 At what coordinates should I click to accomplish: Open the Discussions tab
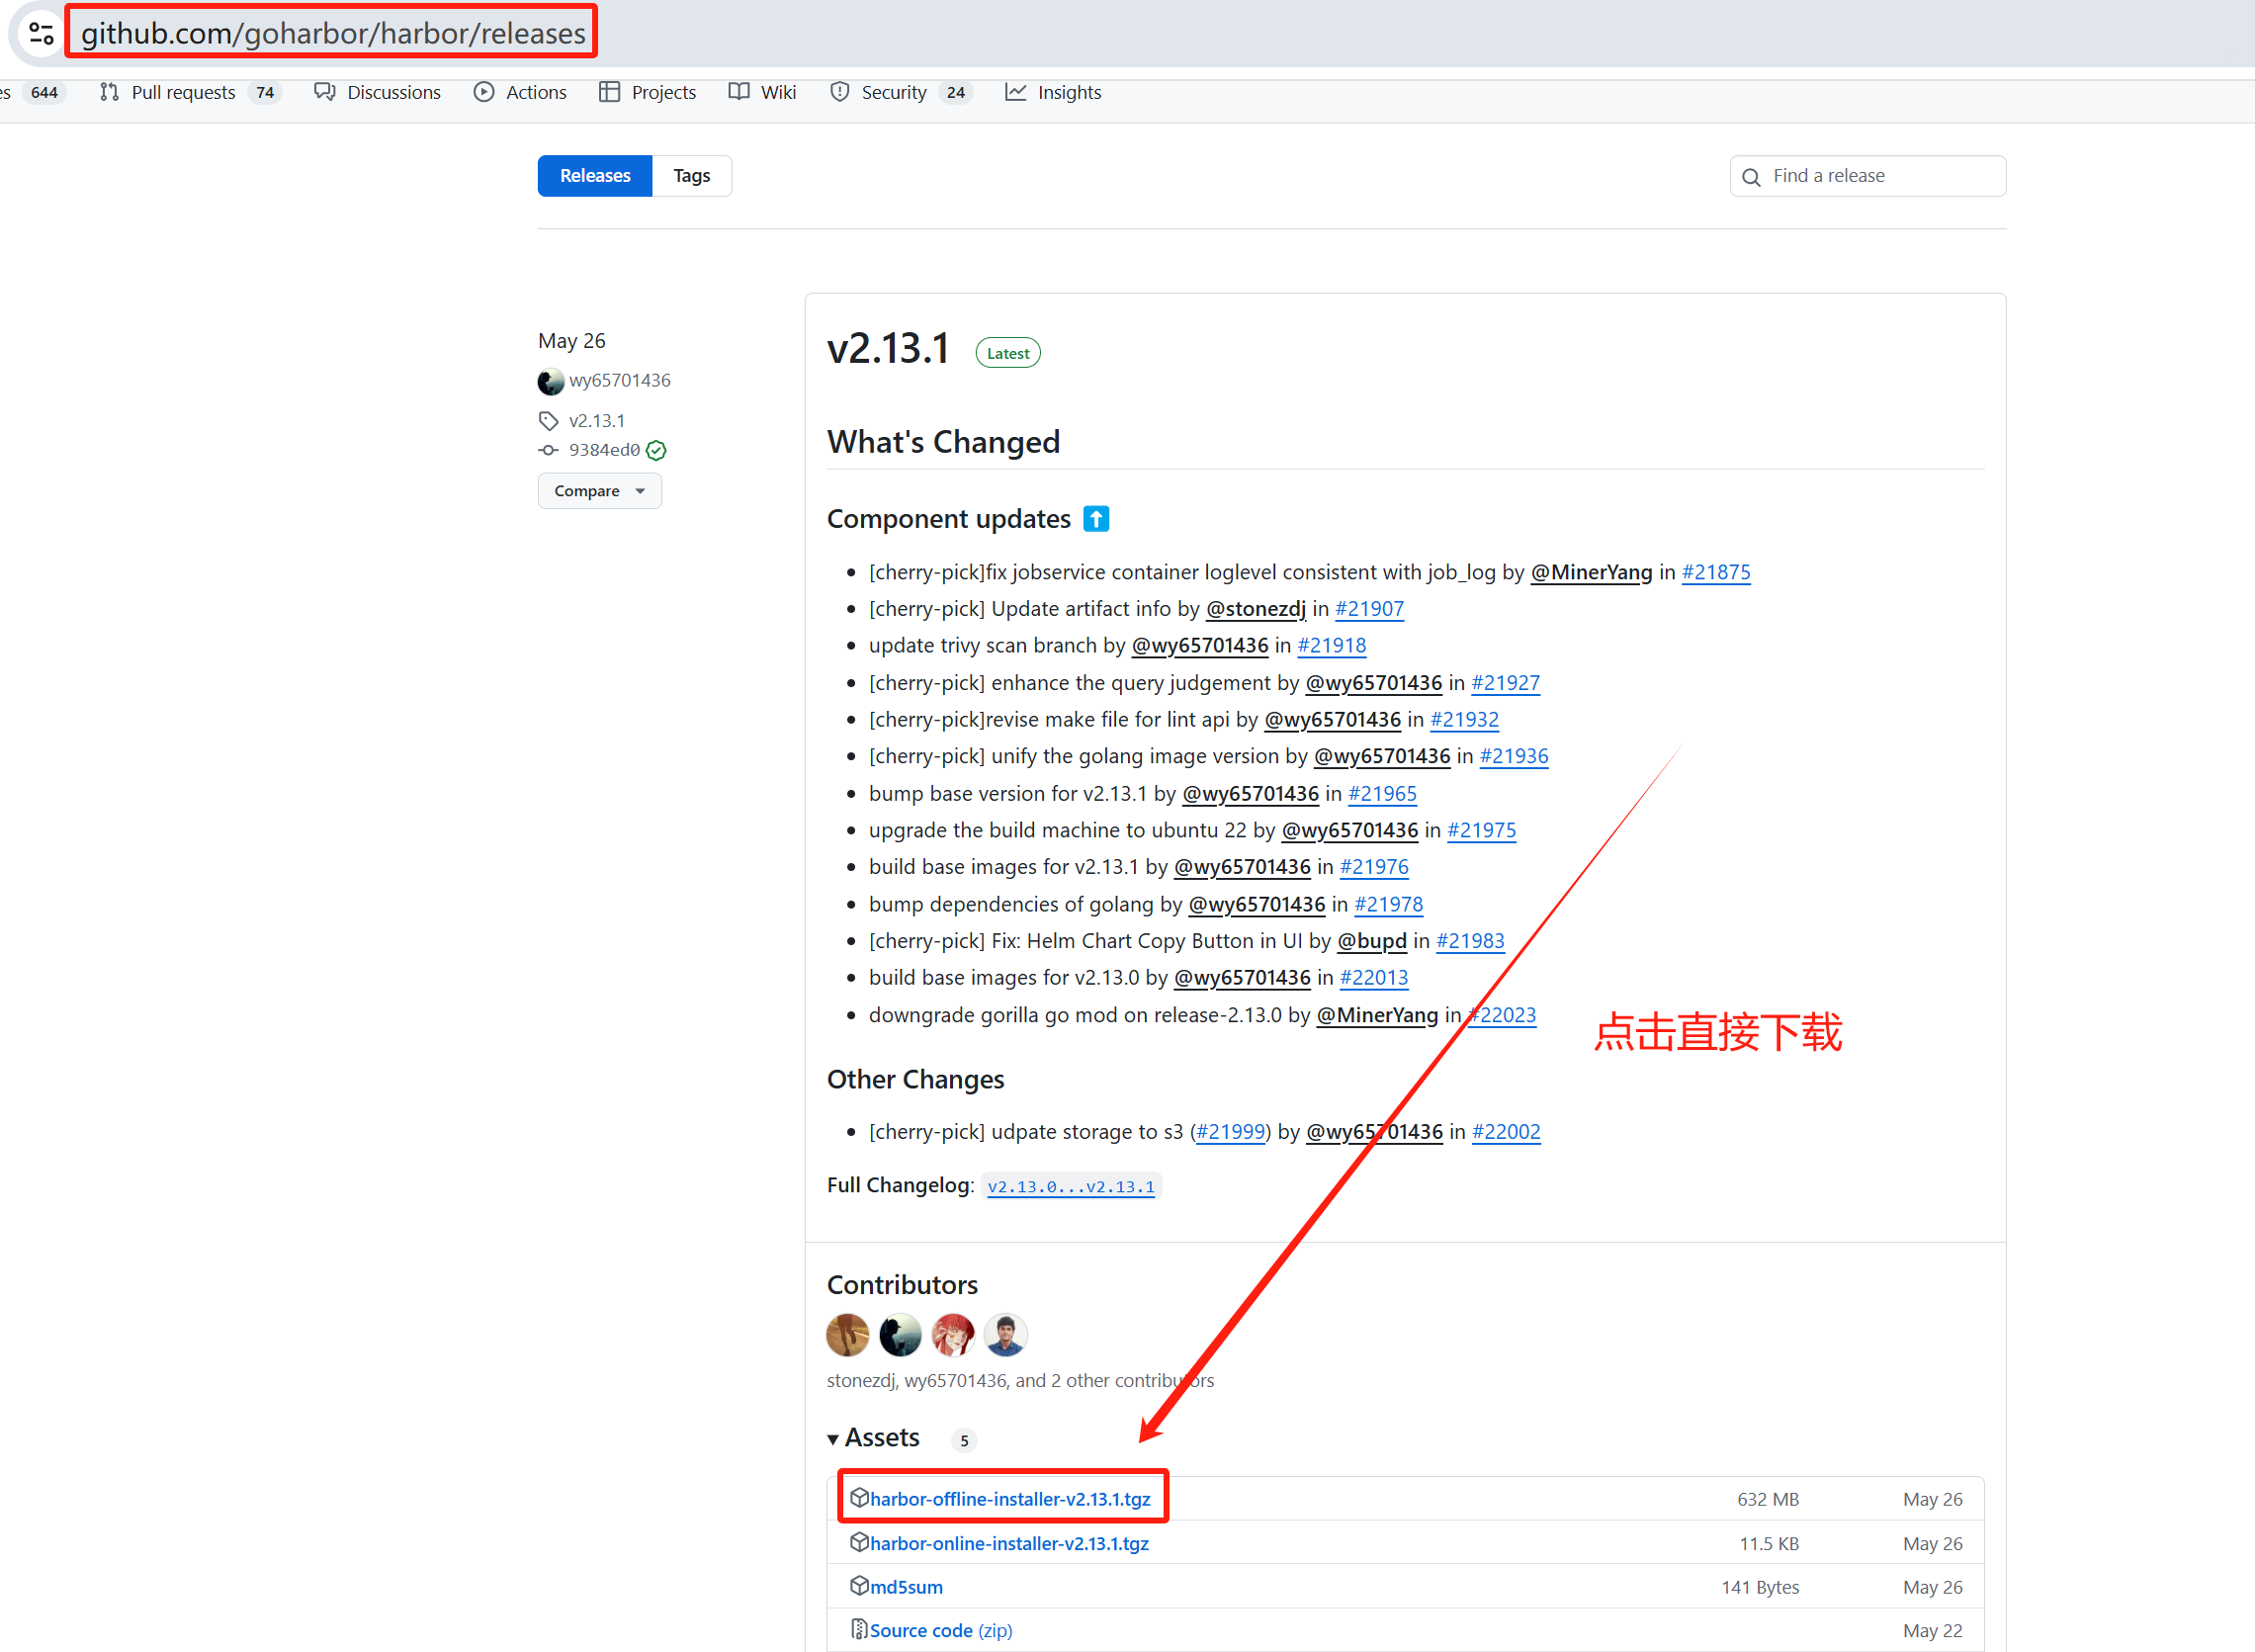(377, 92)
